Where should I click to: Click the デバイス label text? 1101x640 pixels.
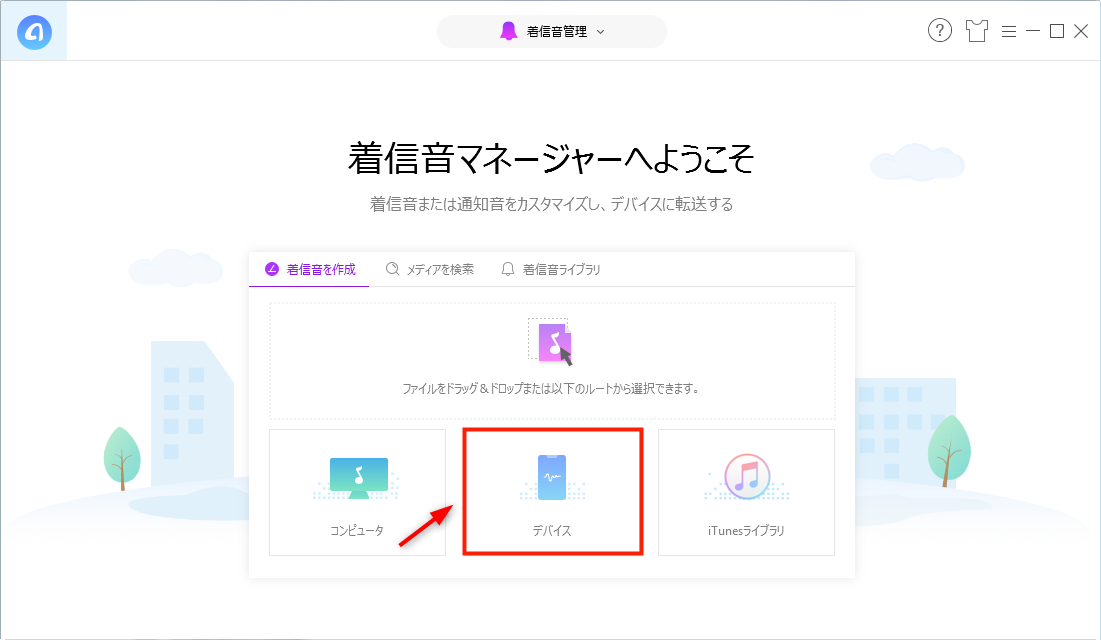[x=552, y=530]
